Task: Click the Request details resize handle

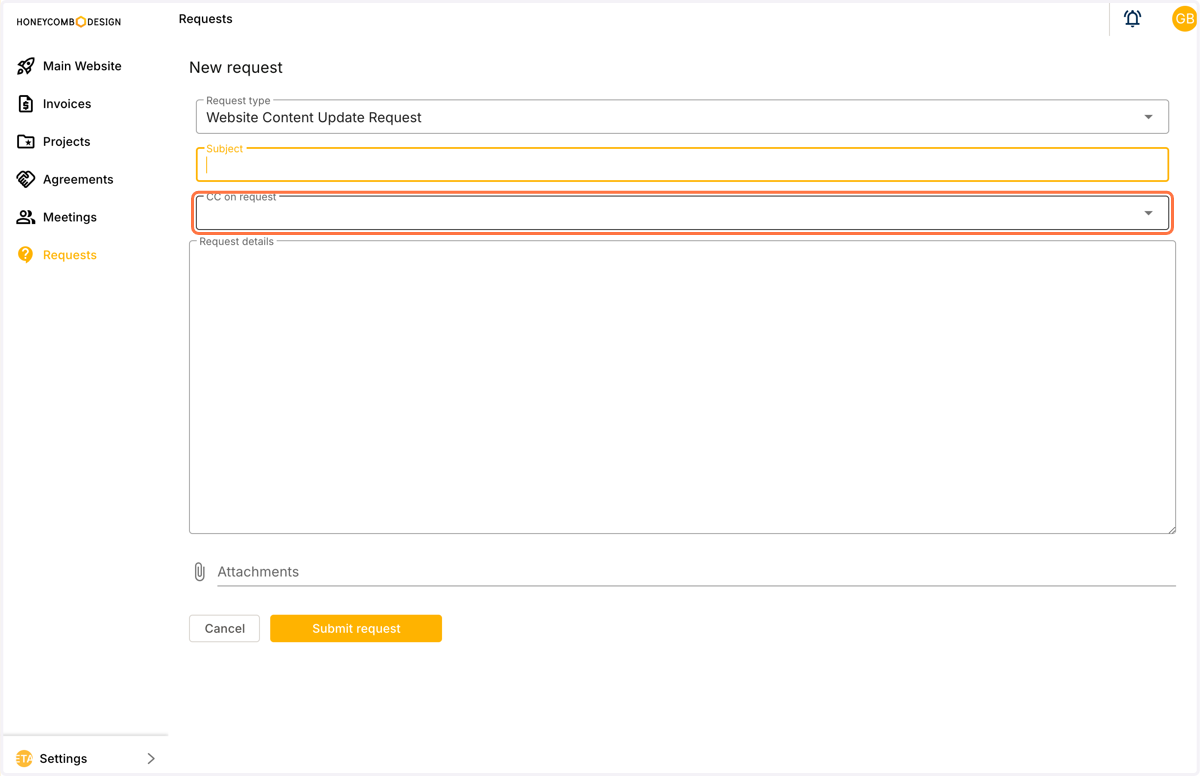Action: [x=1171, y=529]
